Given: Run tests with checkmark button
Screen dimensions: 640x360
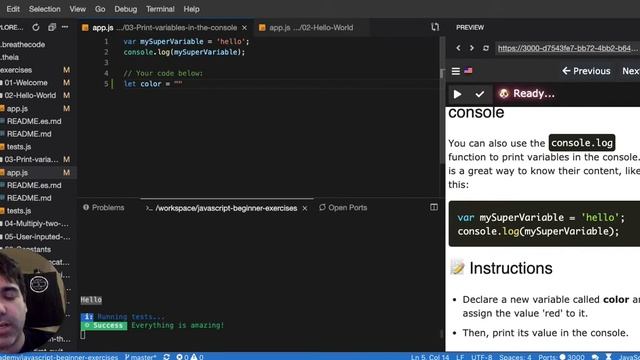Looking at the screenshot, I should (x=480, y=94).
